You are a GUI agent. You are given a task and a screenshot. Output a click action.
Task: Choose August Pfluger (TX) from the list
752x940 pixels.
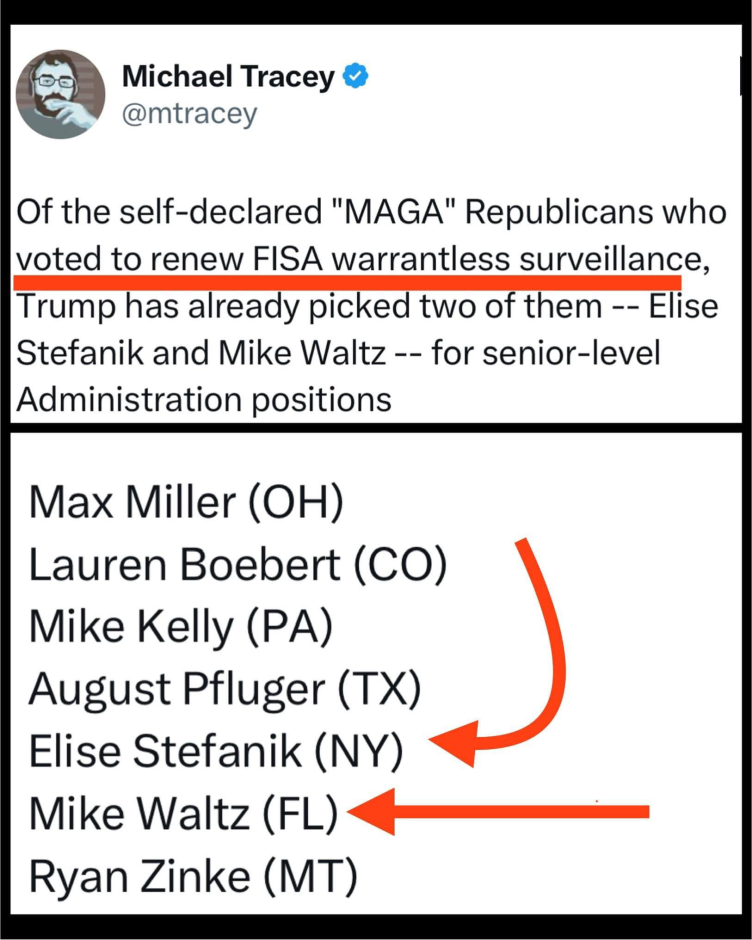(x=225, y=689)
